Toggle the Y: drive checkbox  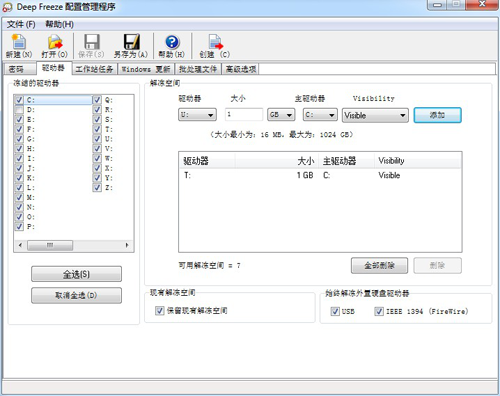tap(97, 178)
